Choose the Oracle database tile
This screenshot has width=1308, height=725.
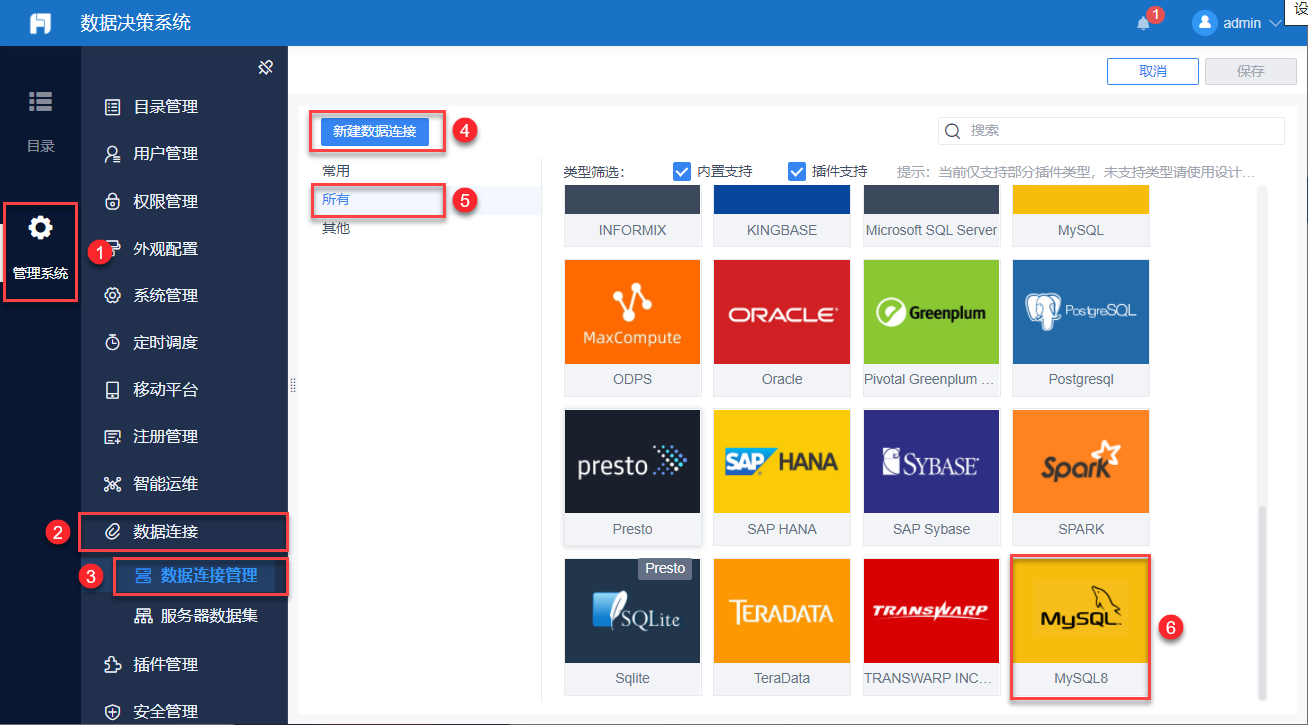[x=782, y=328]
